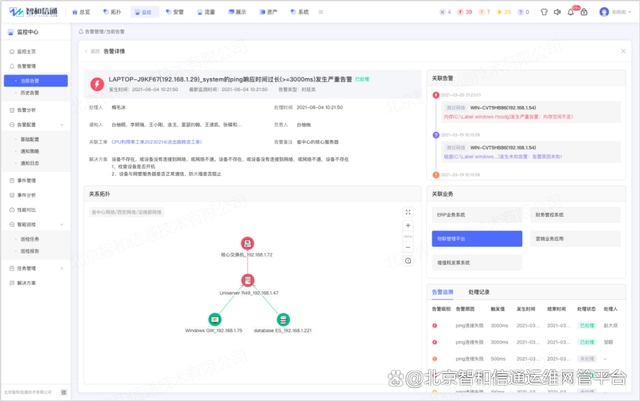Open 通知策略 in the sidebar
640x401 pixels.
30,151
